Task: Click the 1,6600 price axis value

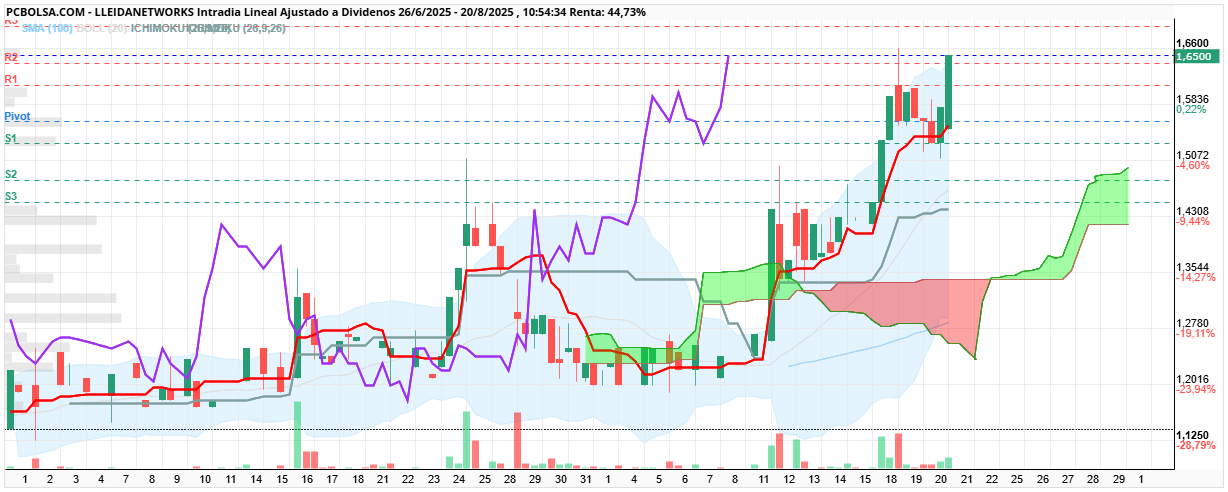Action: (x=1193, y=43)
